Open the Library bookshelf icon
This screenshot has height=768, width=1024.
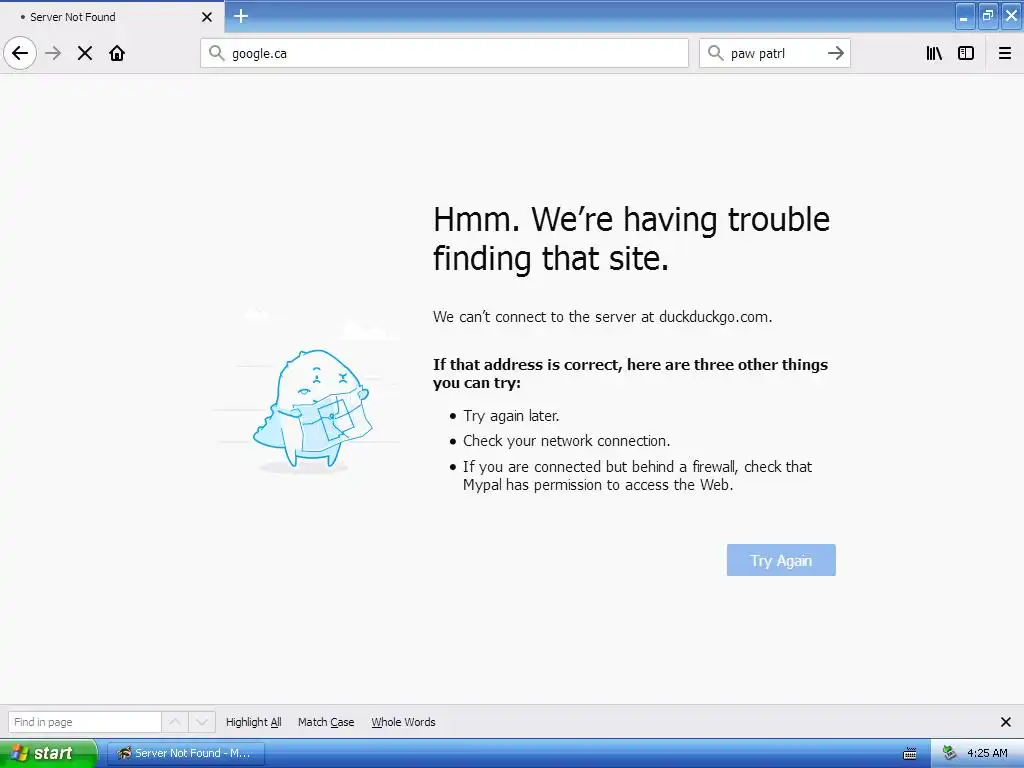click(935, 53)
